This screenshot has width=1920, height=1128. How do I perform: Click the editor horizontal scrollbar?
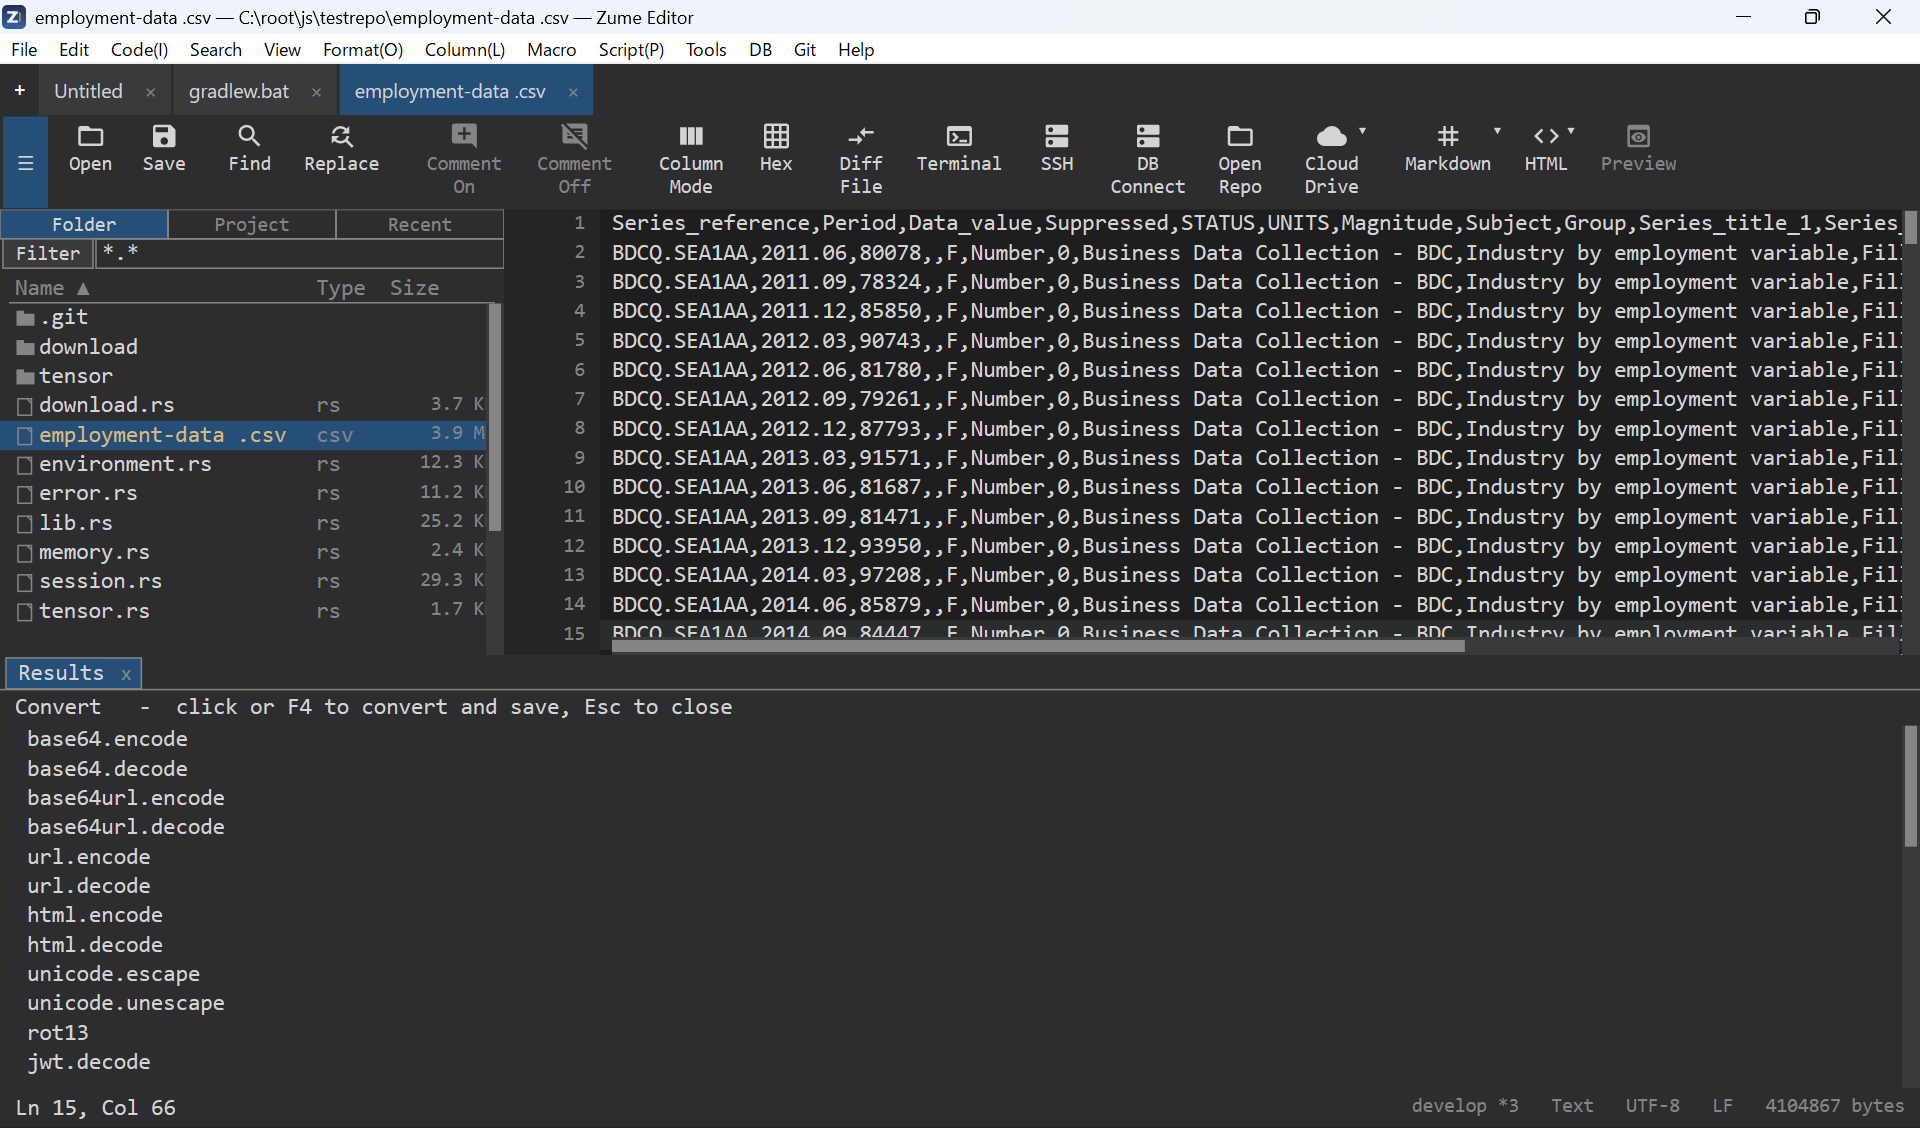pyautogui.click(x=1038, y=646)
